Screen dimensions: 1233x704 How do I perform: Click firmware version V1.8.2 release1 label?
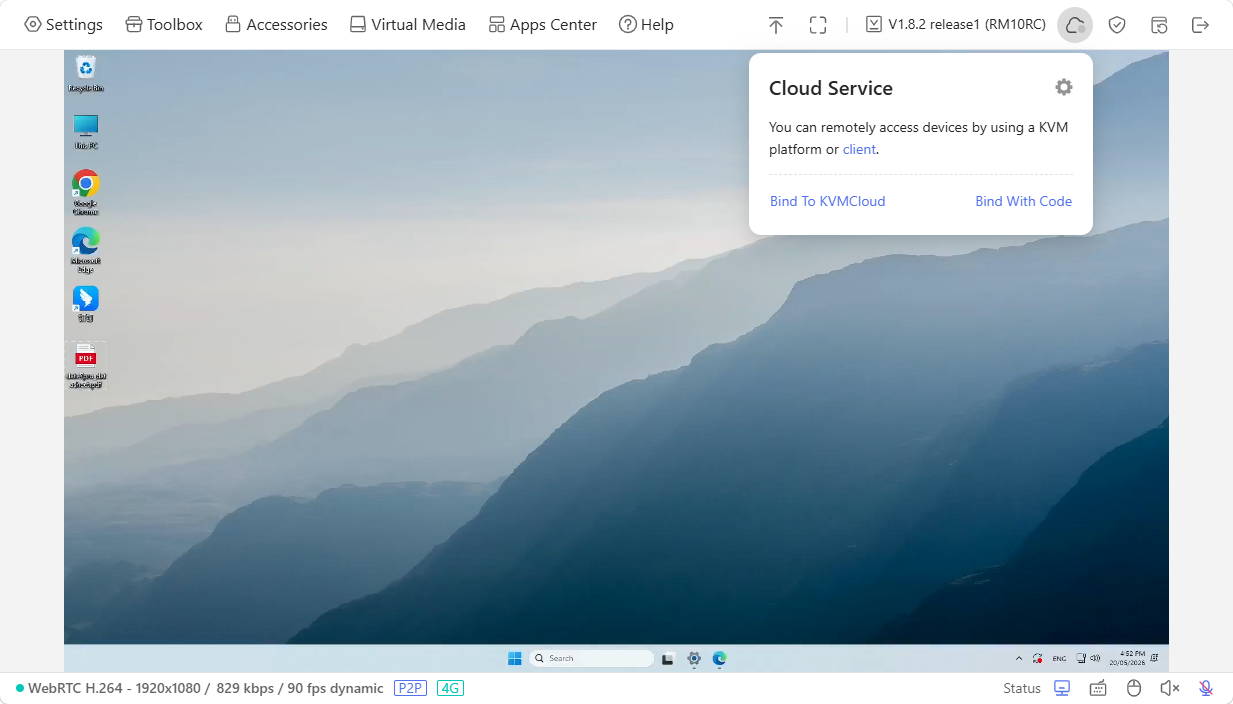(955, 24)
